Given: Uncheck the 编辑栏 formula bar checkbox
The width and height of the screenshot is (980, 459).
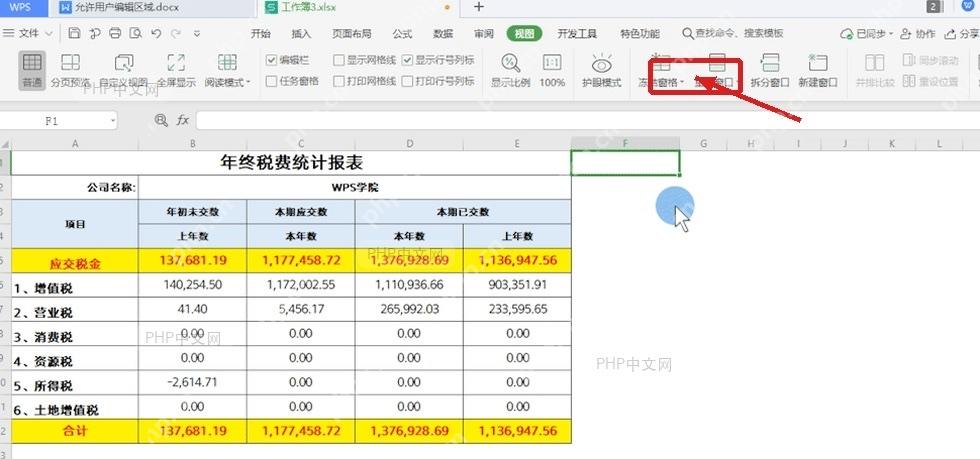Looking at the screenshot, I should coord(271,61).
